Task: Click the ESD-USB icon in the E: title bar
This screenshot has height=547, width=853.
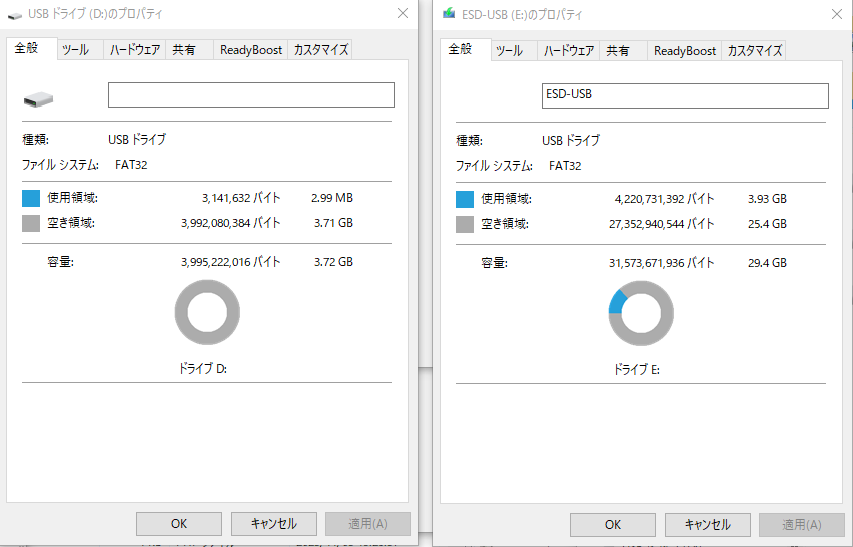Action: point(450,15)
